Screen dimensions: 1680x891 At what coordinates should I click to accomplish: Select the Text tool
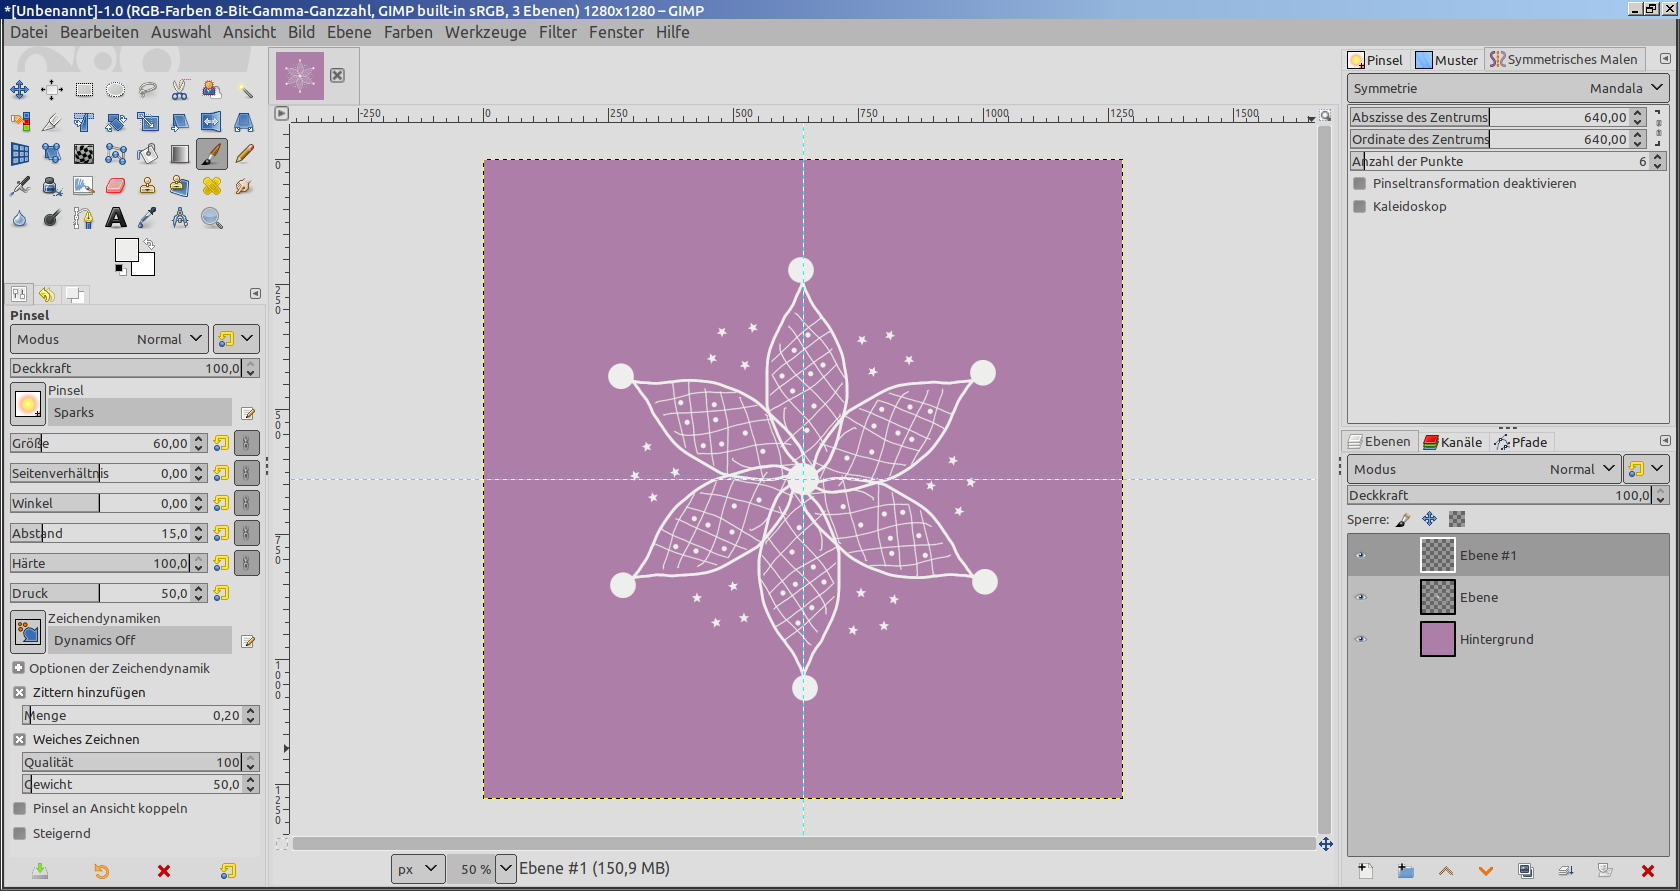[116, 218]
